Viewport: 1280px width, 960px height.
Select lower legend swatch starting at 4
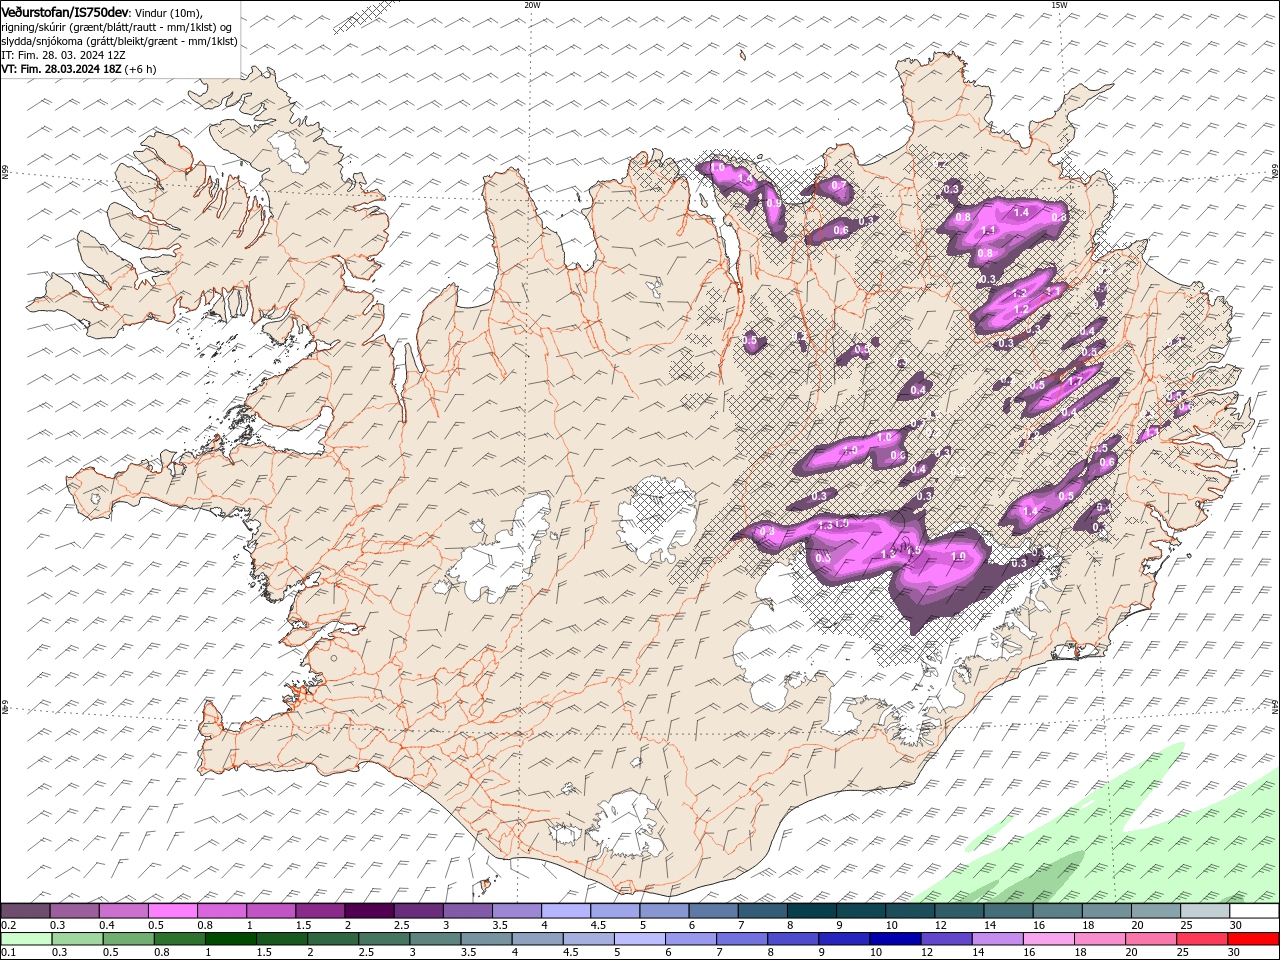click(x=537, y=939)
